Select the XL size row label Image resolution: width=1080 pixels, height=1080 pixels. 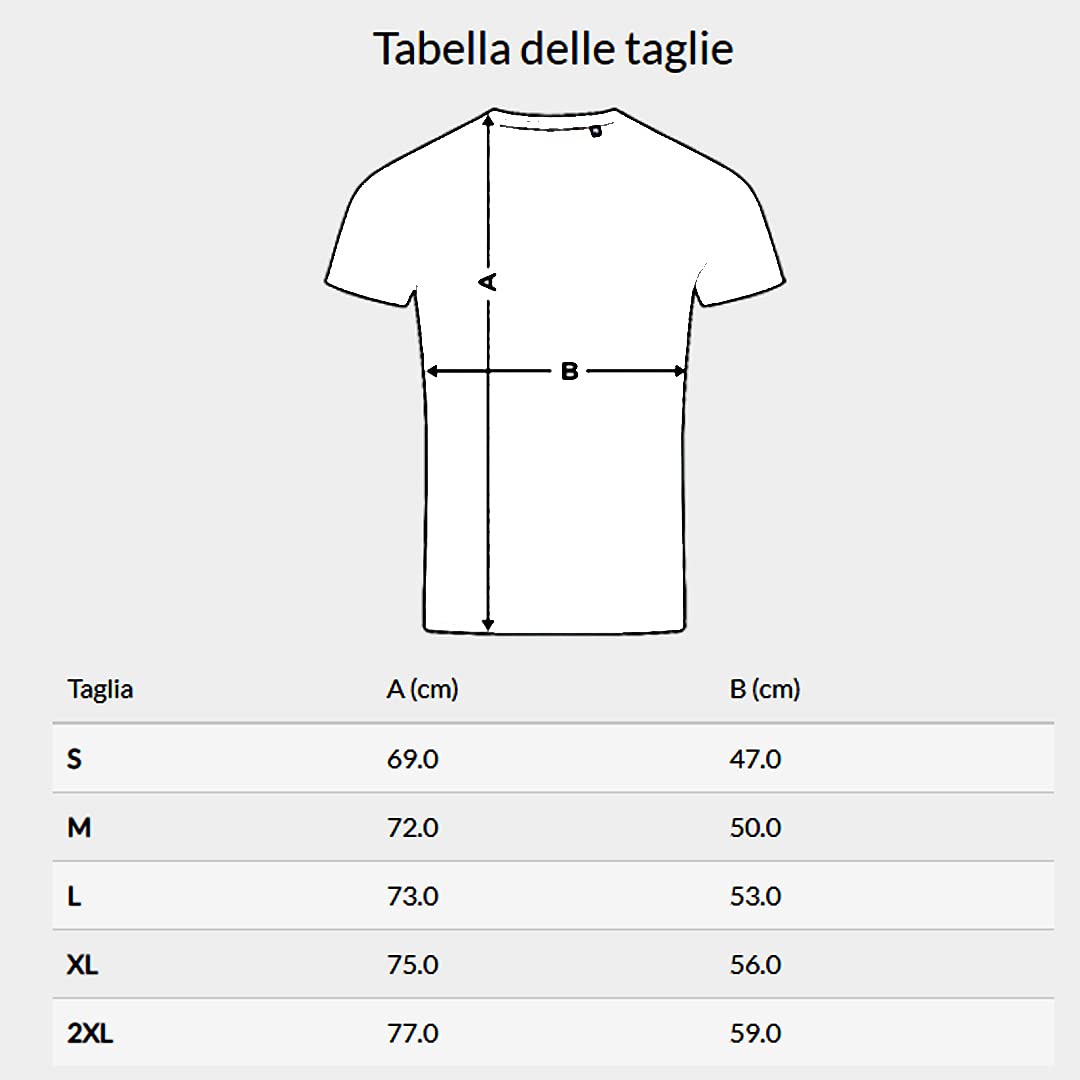(83, 965)
